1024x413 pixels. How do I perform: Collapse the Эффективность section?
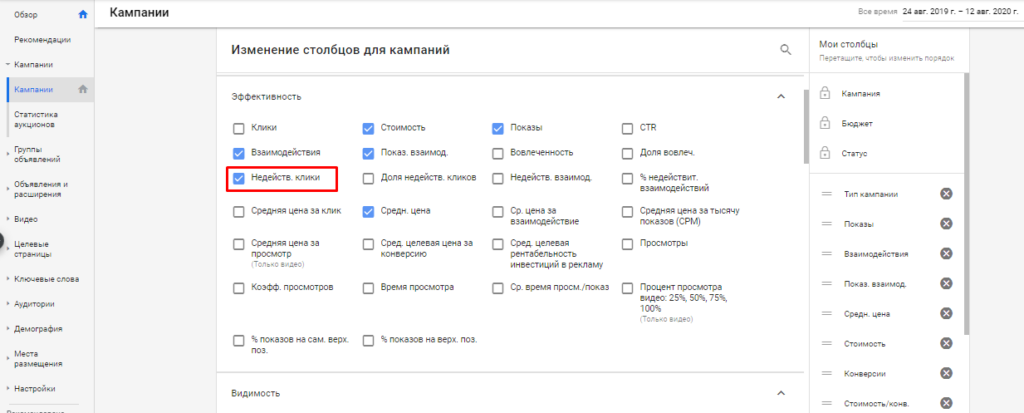point(781,96)
